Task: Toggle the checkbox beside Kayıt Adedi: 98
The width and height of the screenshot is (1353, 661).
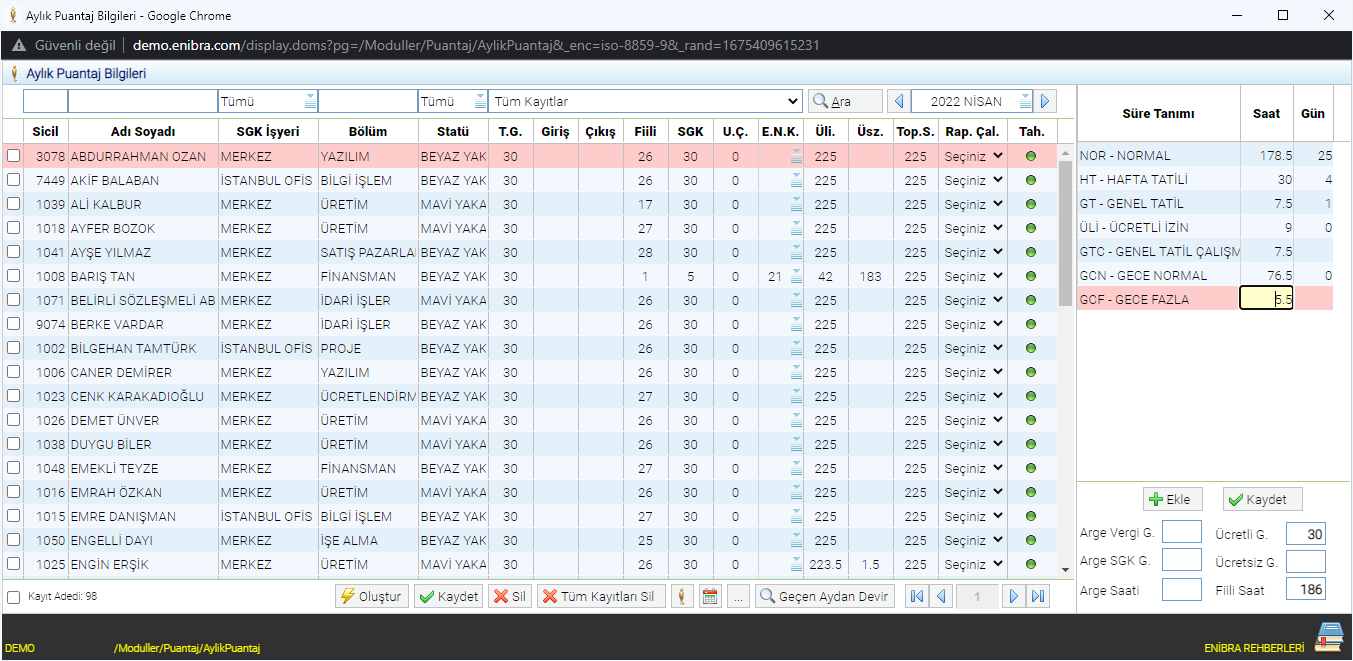Action: [13, 597]
